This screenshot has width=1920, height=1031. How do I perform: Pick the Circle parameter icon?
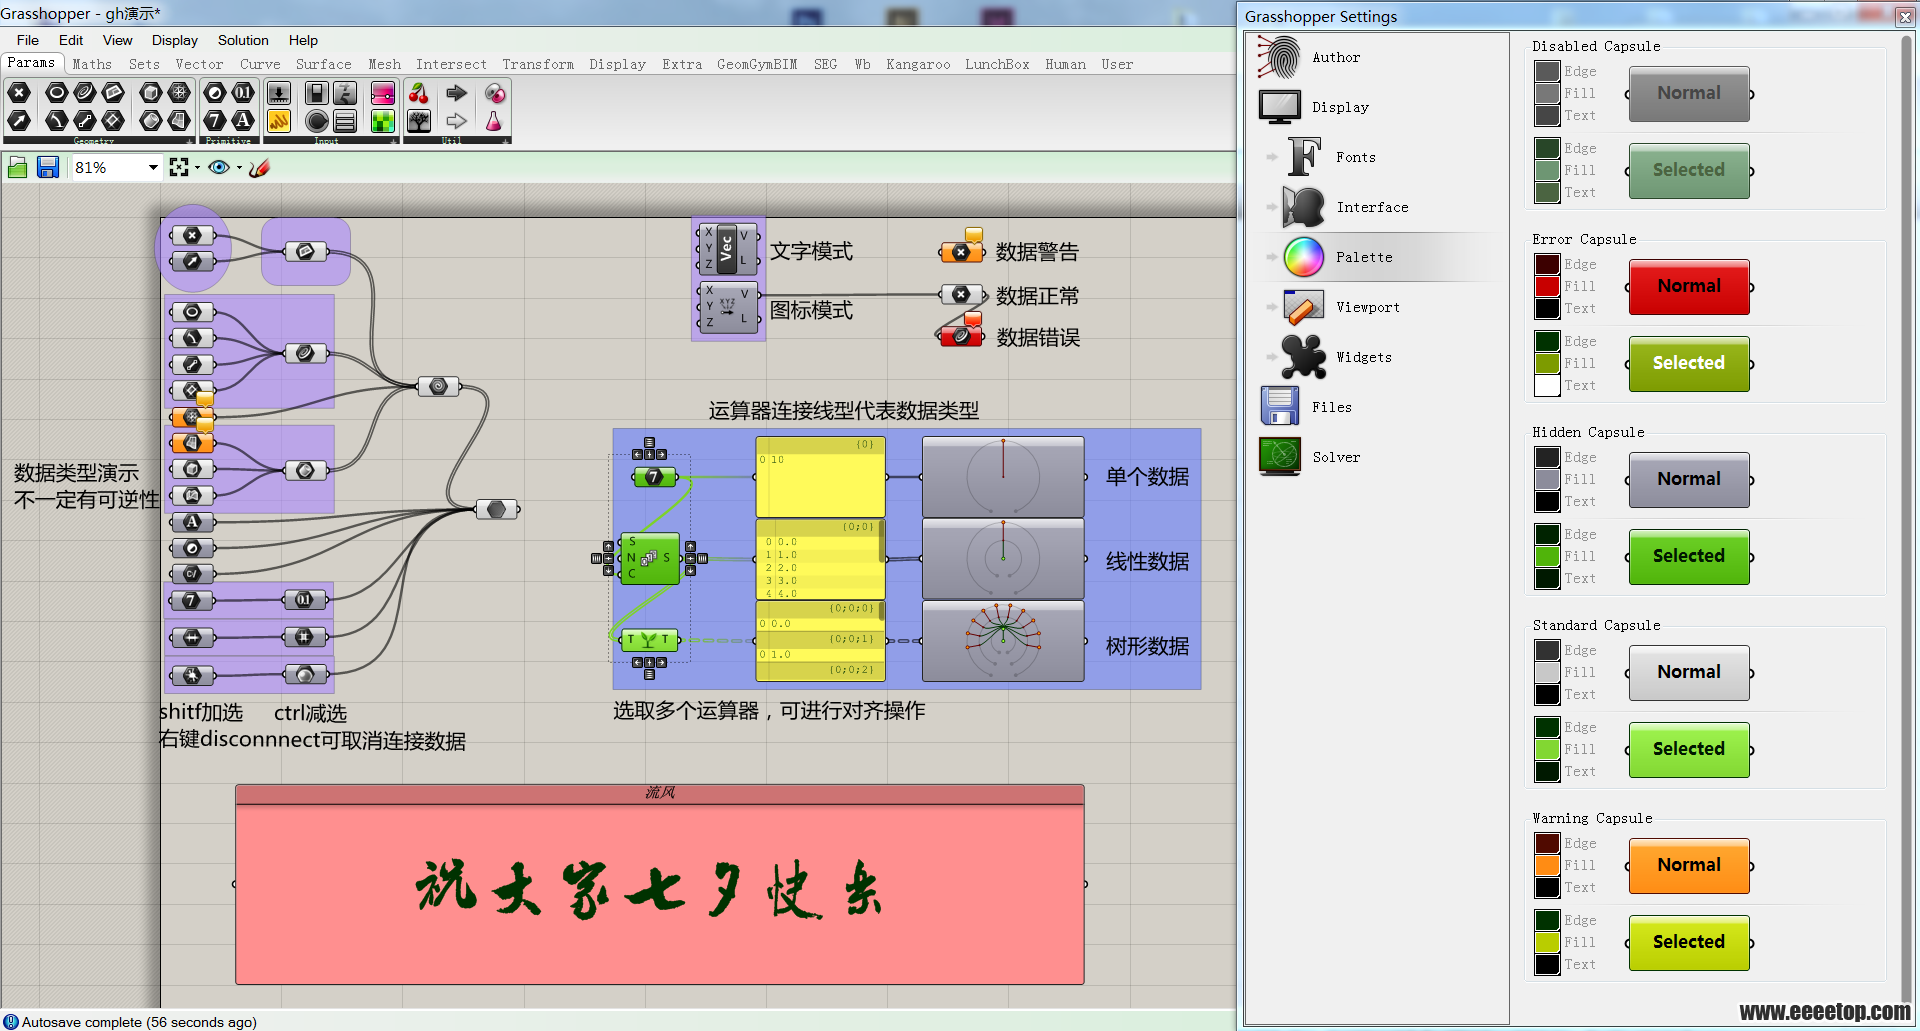pyautogui.click(x=57, y=93)
